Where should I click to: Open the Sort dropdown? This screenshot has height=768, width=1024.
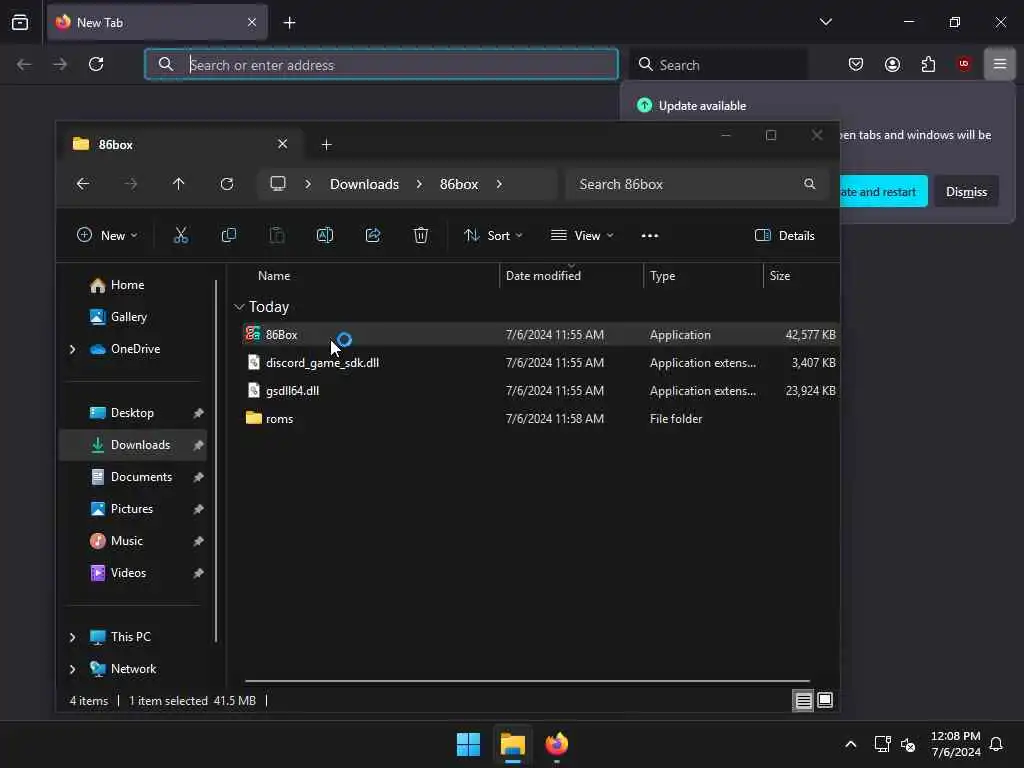[x=493, y=236]
